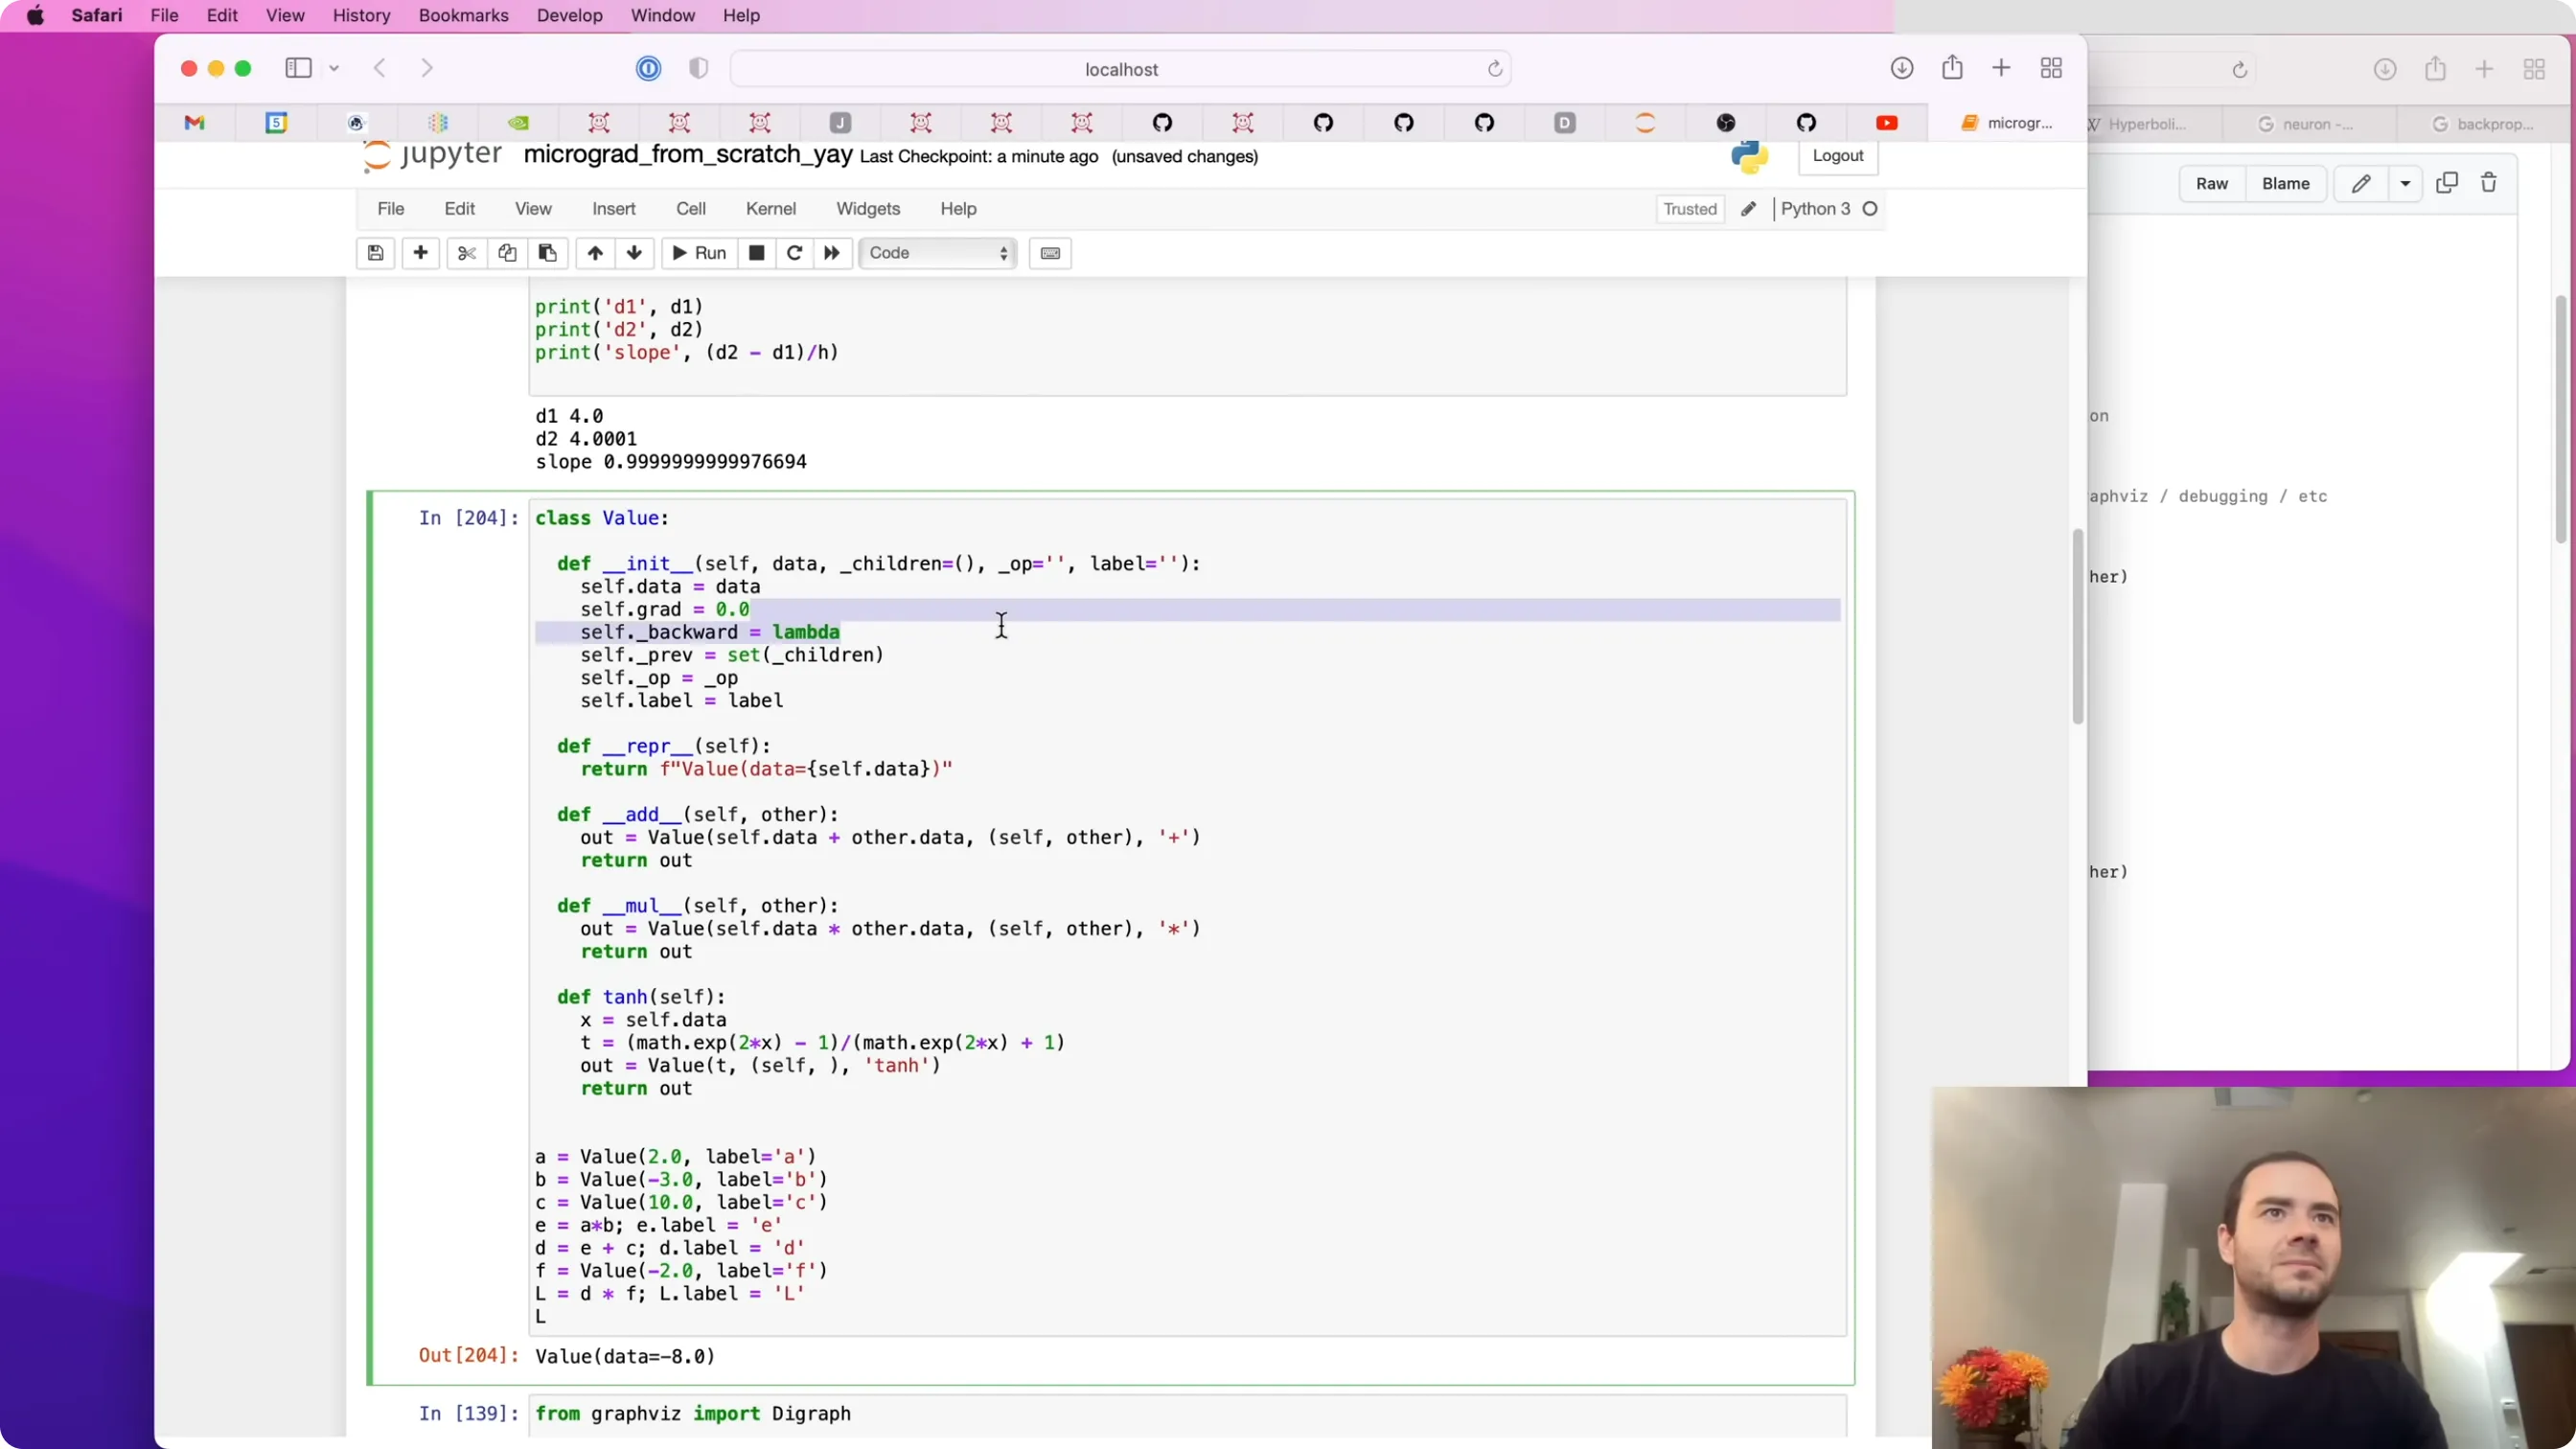The width and height of the screenshot is (2576, 1449).
Task: Reload the localhost page
Action: (x=1495, y=69)
